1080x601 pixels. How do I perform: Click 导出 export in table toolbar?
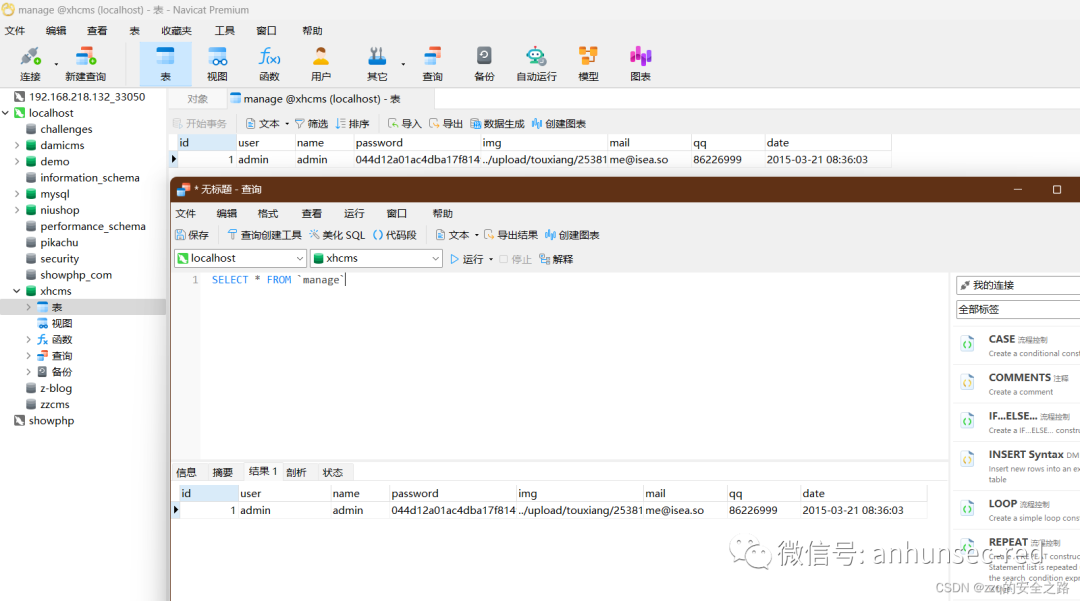[x=446, y=124]
